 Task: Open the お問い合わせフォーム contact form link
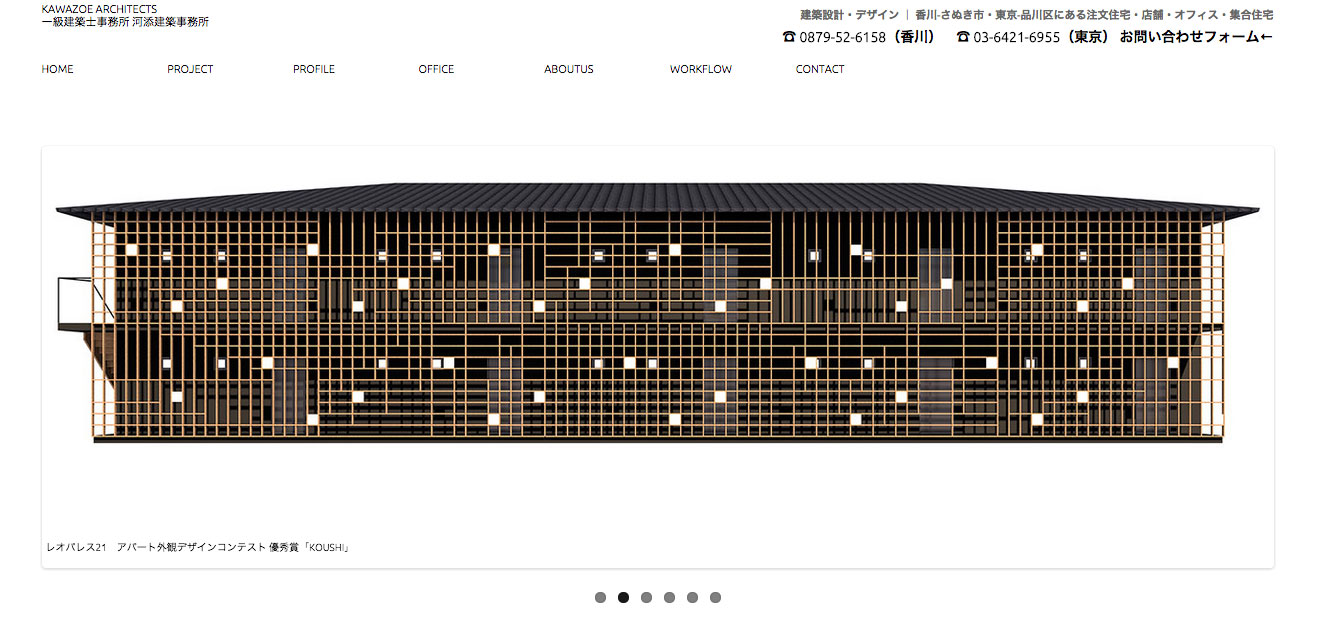[1196, 37]
